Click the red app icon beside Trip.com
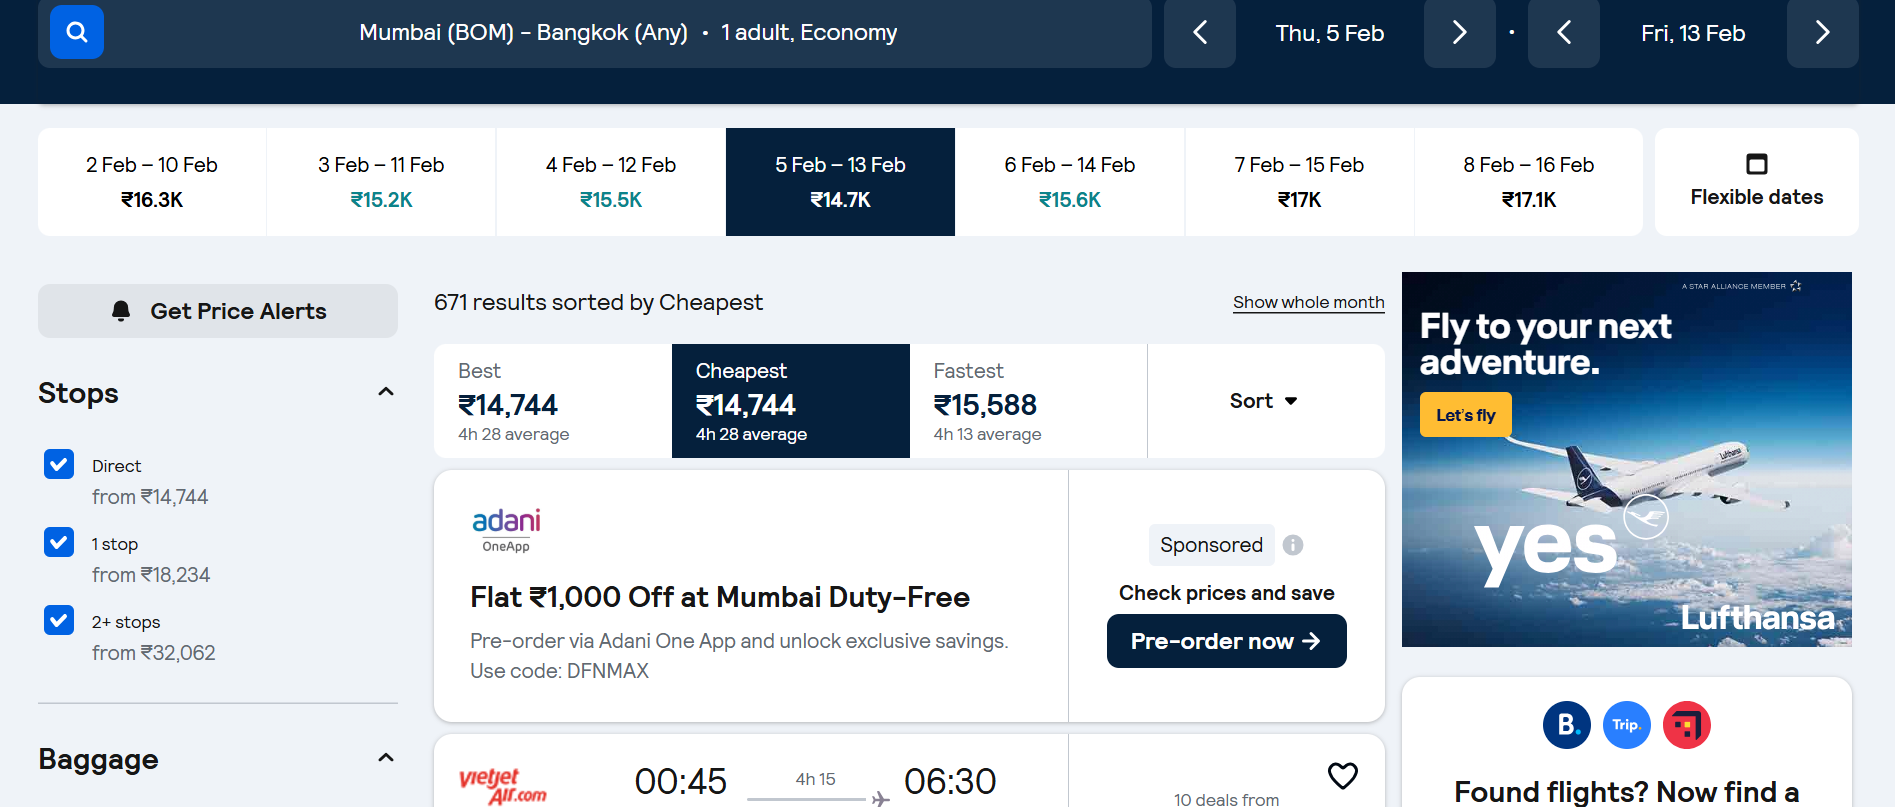The width and height of the screenshot is (1895, 807). (x=1687, y=725)
